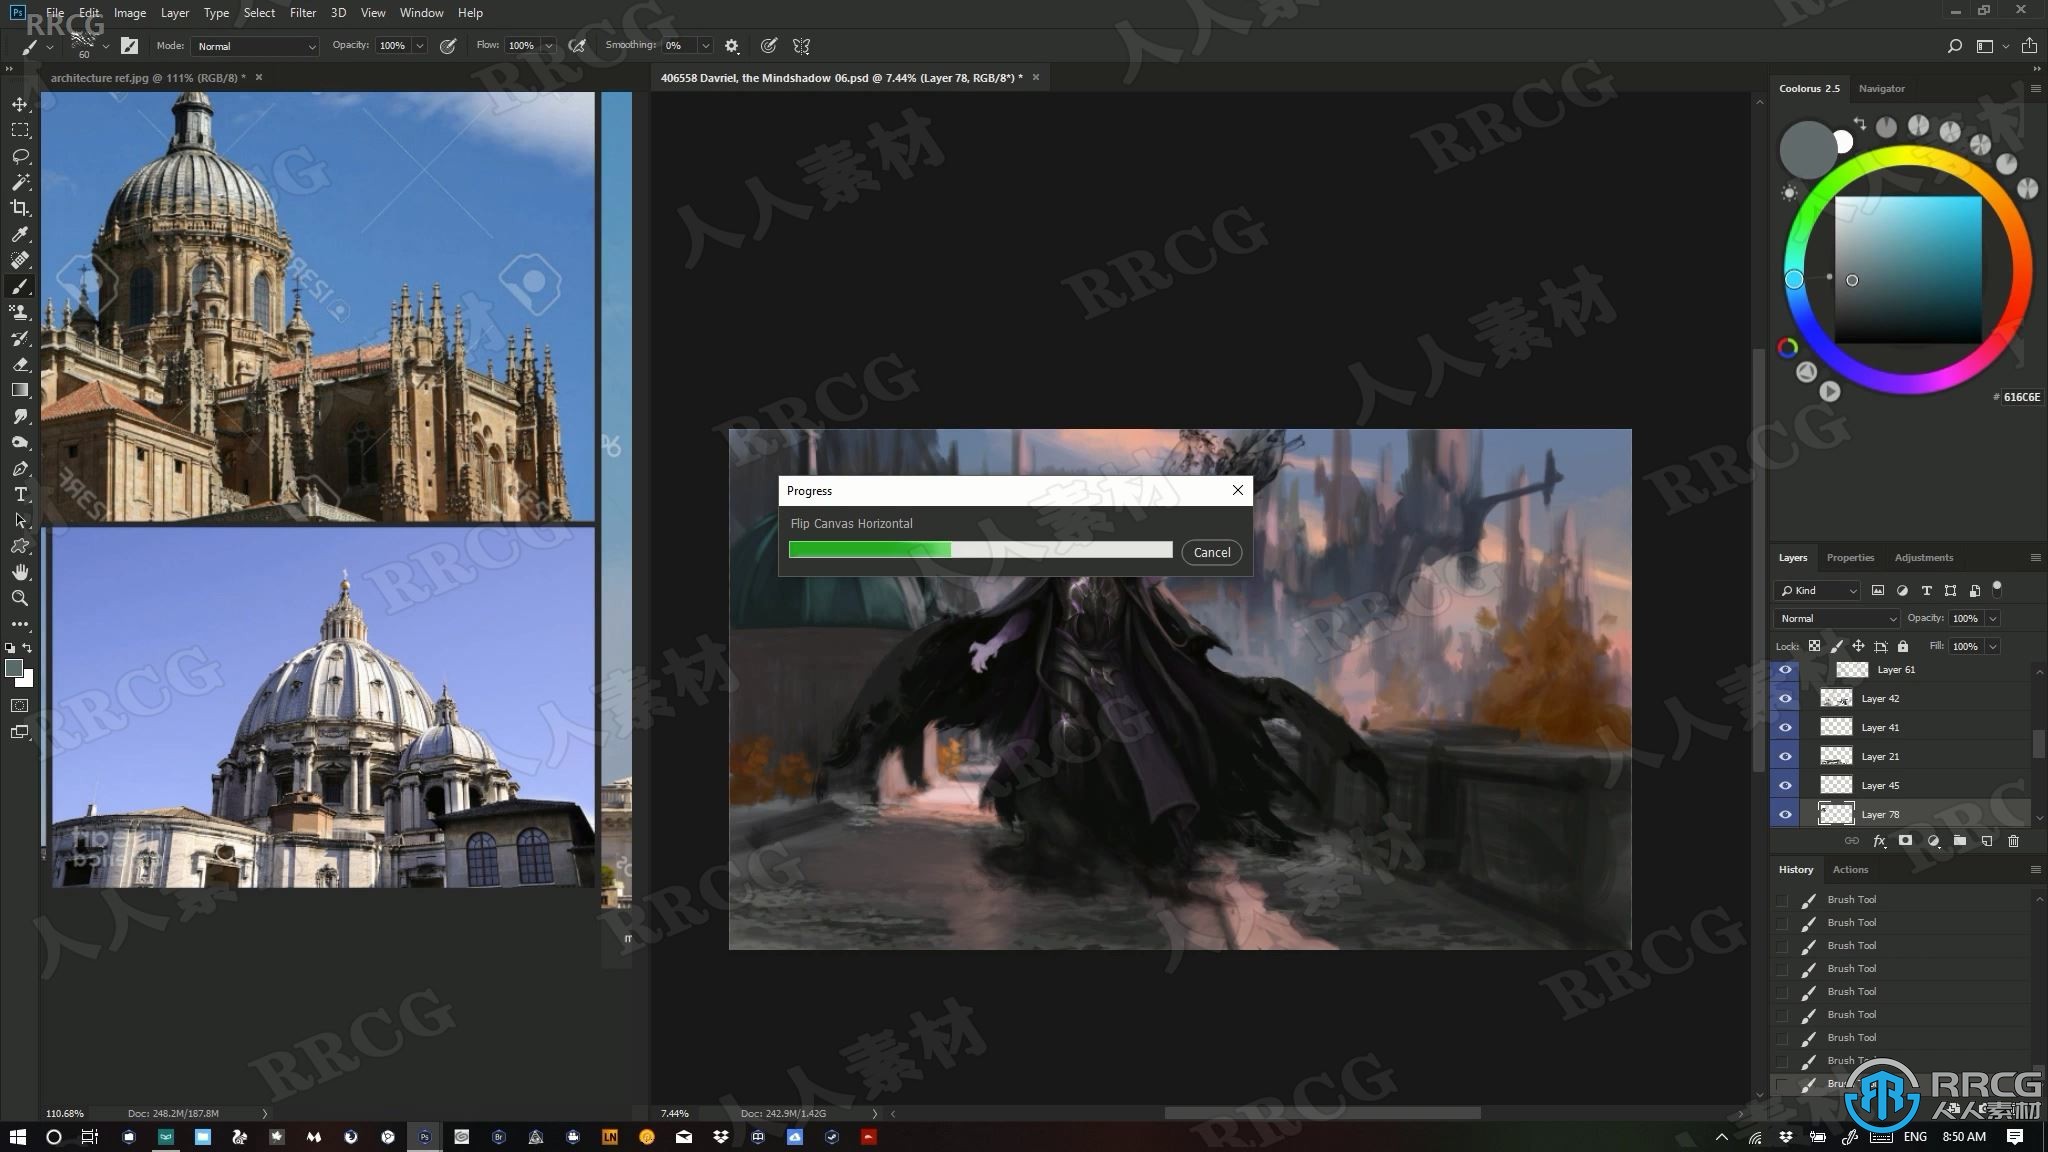Click Cancel in Progress dialog
Screen dimensions: 2048x1152
[x=1210, y=551]
